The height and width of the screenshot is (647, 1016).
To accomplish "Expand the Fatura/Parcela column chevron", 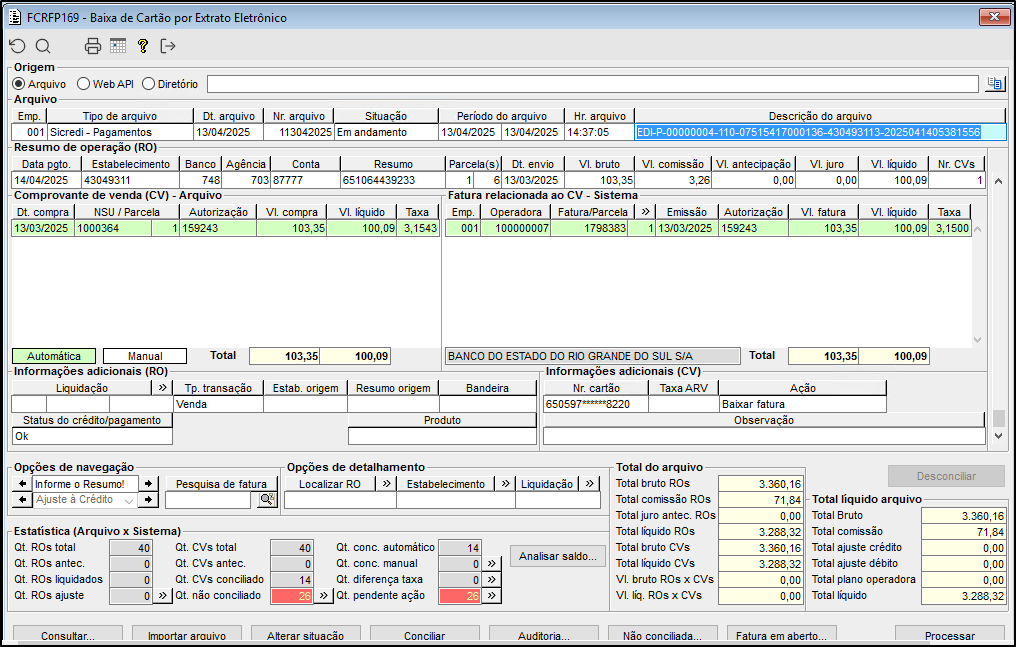I will pyautogui.click(x=645, y=212).
